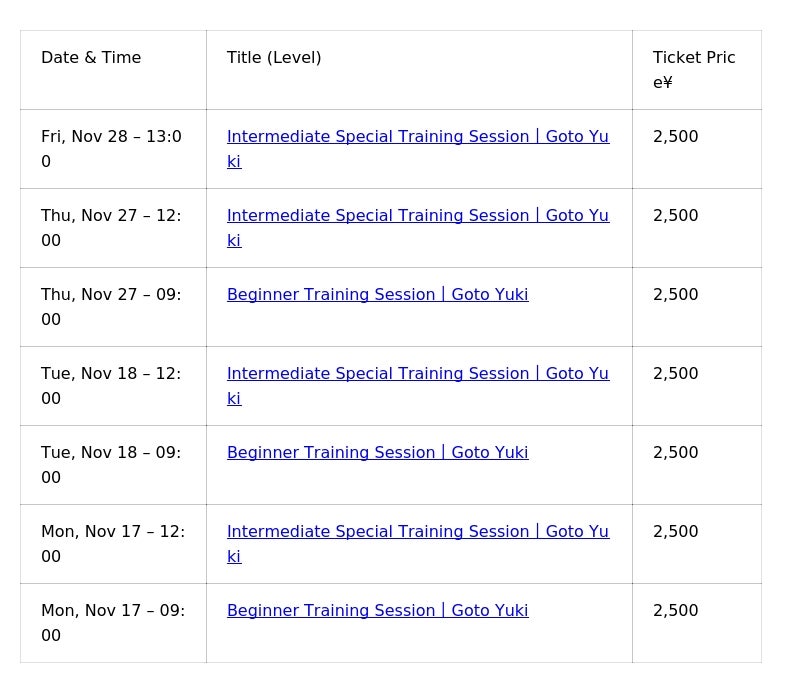Open Thu, Nov 27 Intermediate Special Training link
800x693 pixels.
click(x=417, y=216)
